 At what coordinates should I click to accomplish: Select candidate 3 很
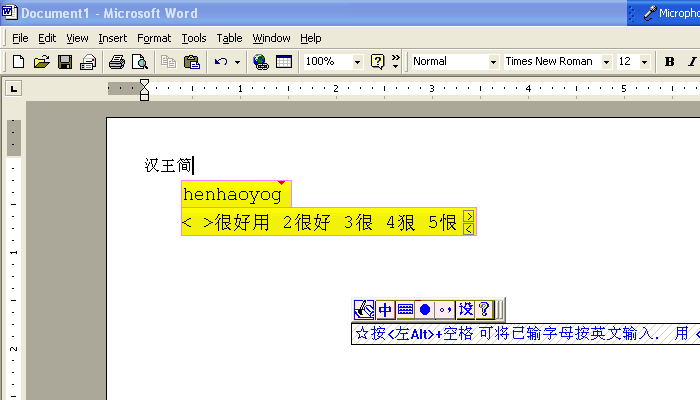tap(358, 222)
